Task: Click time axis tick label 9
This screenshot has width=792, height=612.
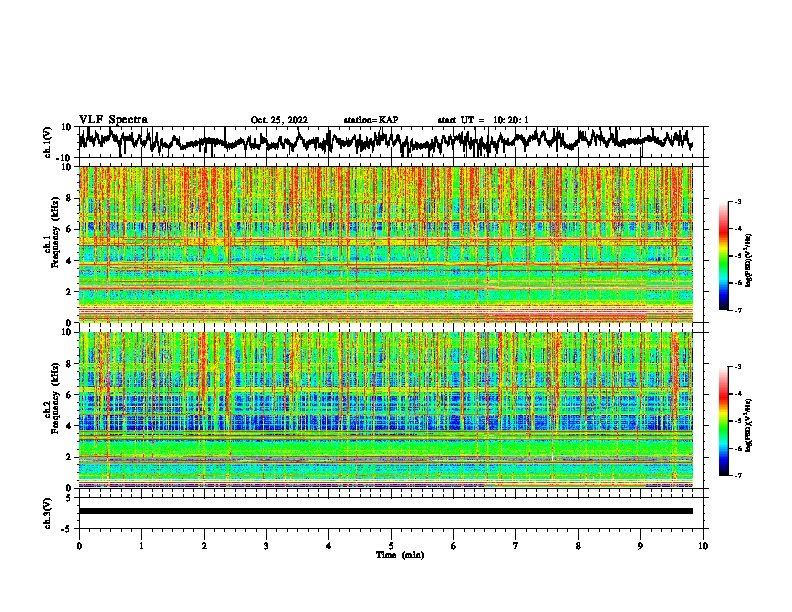Action: click(640, 546)
